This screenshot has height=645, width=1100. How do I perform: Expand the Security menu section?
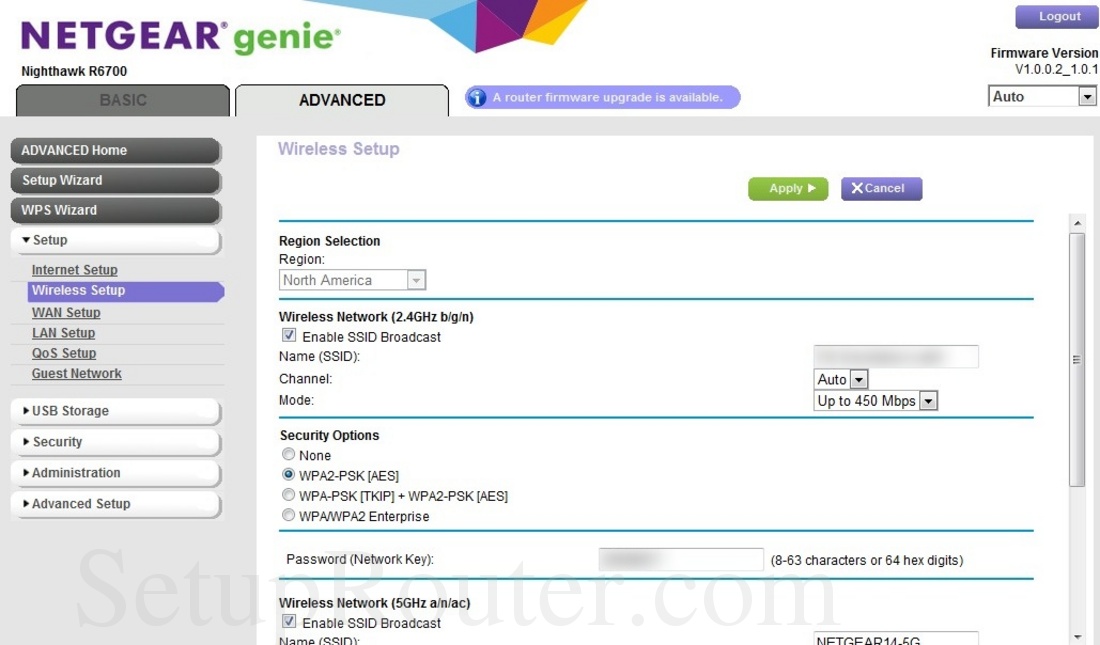coord(115,442)
